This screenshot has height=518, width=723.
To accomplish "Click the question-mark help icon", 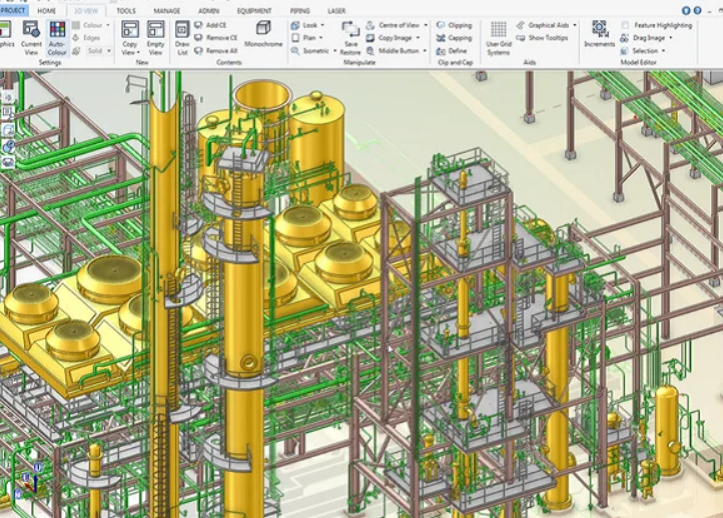I will [x=698, y=10].
